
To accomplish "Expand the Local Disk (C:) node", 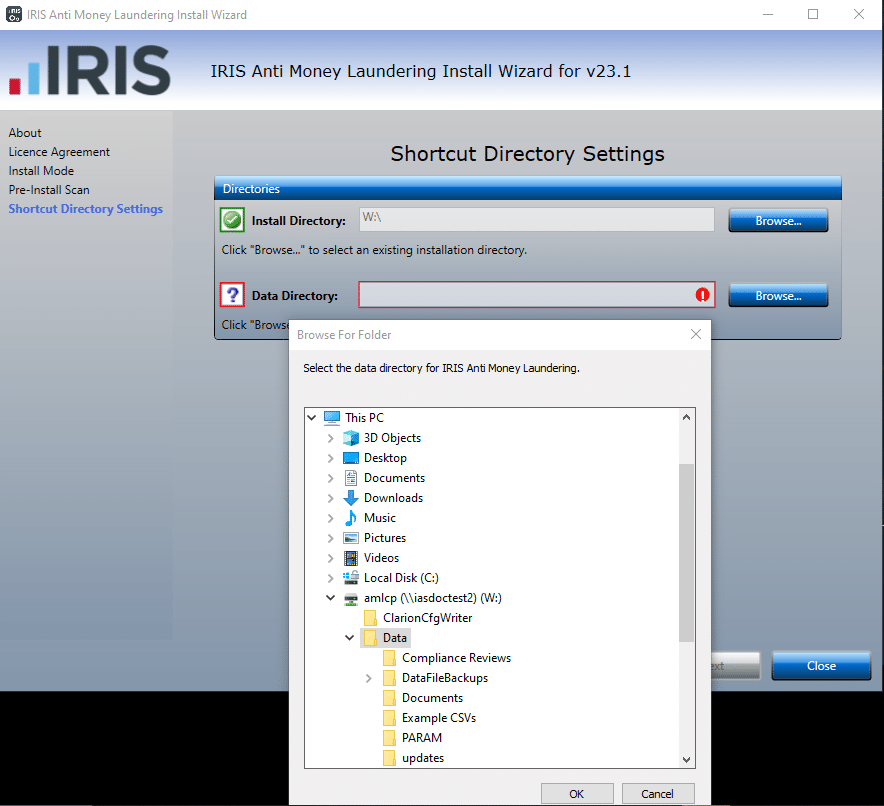I will point(331,578).
